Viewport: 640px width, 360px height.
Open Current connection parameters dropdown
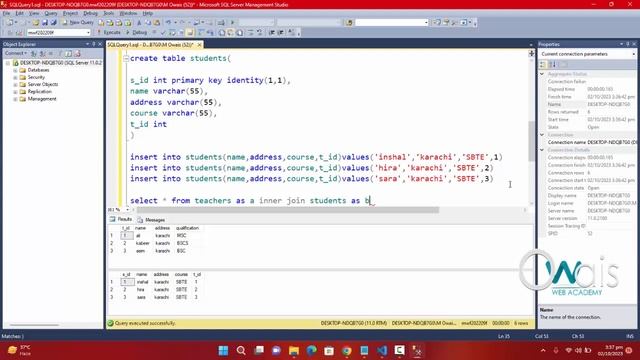633,54
